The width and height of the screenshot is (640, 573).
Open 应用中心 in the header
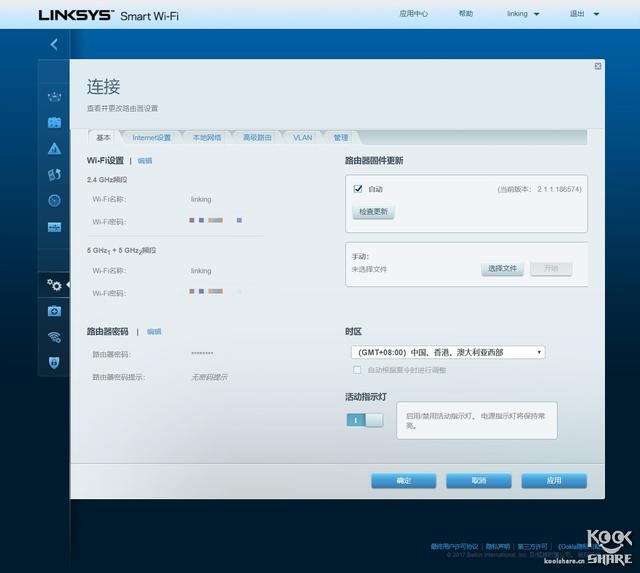(413, 14)
